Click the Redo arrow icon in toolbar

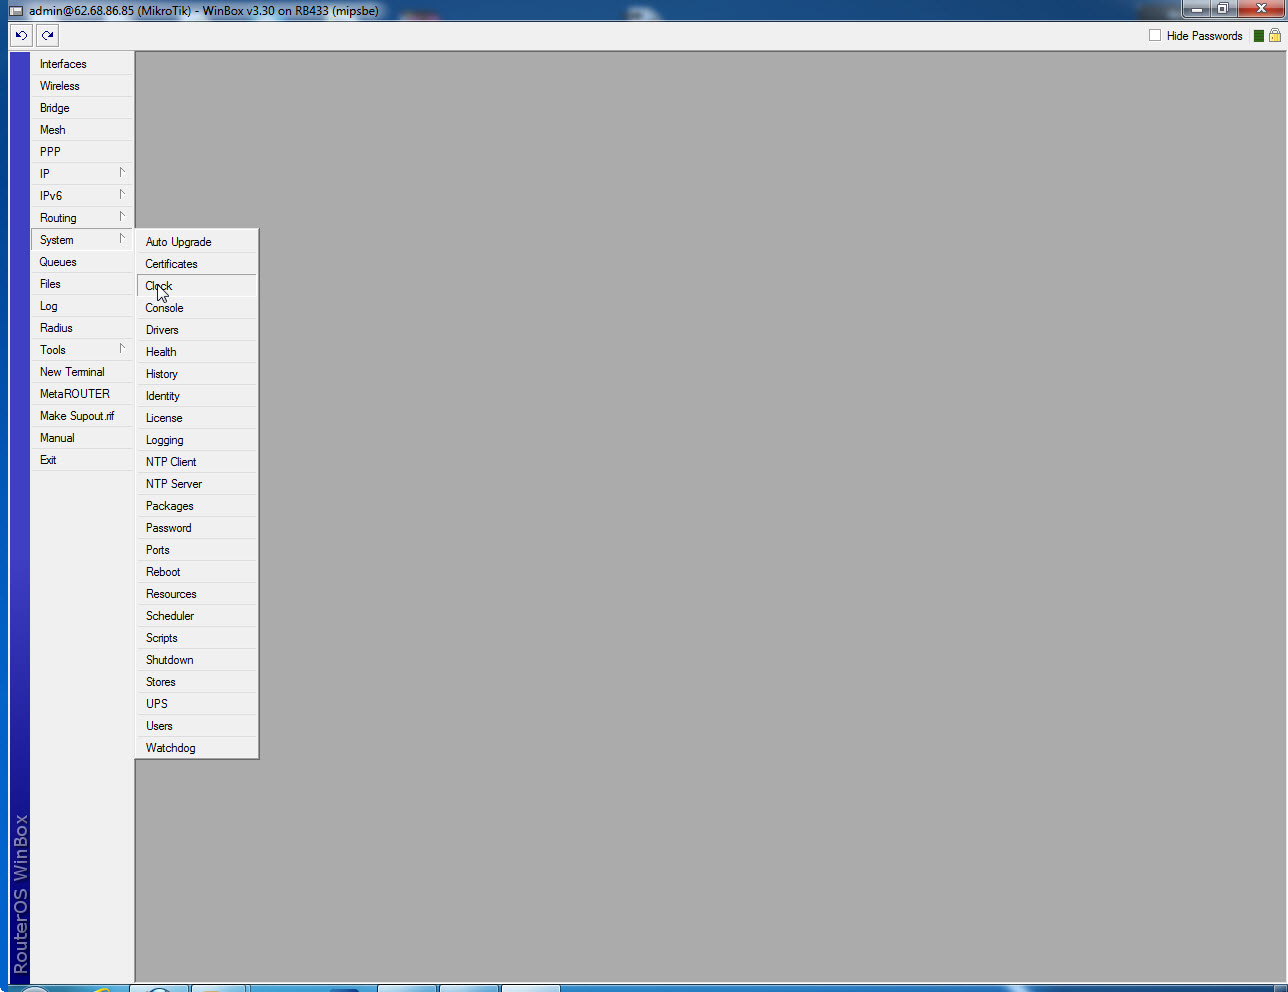pyautogui.click(x=47, y=35)
